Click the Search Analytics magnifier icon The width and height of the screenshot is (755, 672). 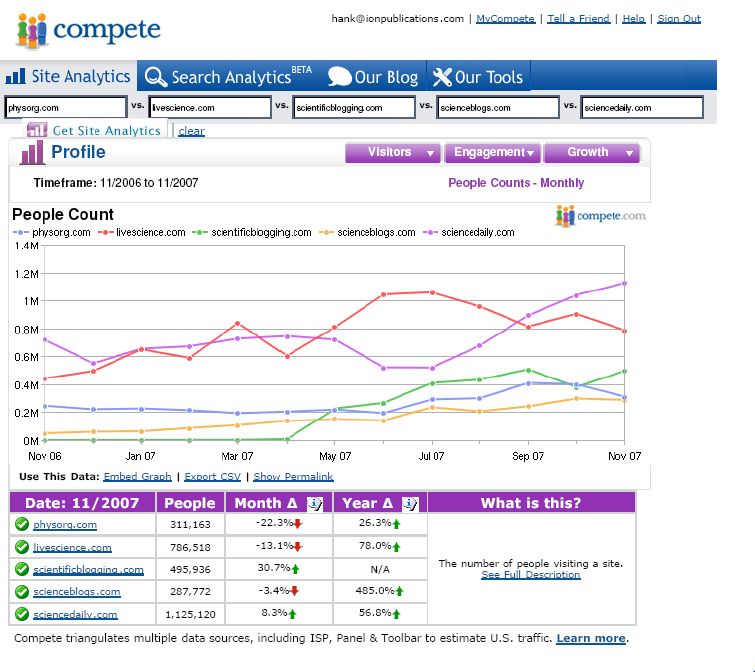[154, 77]
